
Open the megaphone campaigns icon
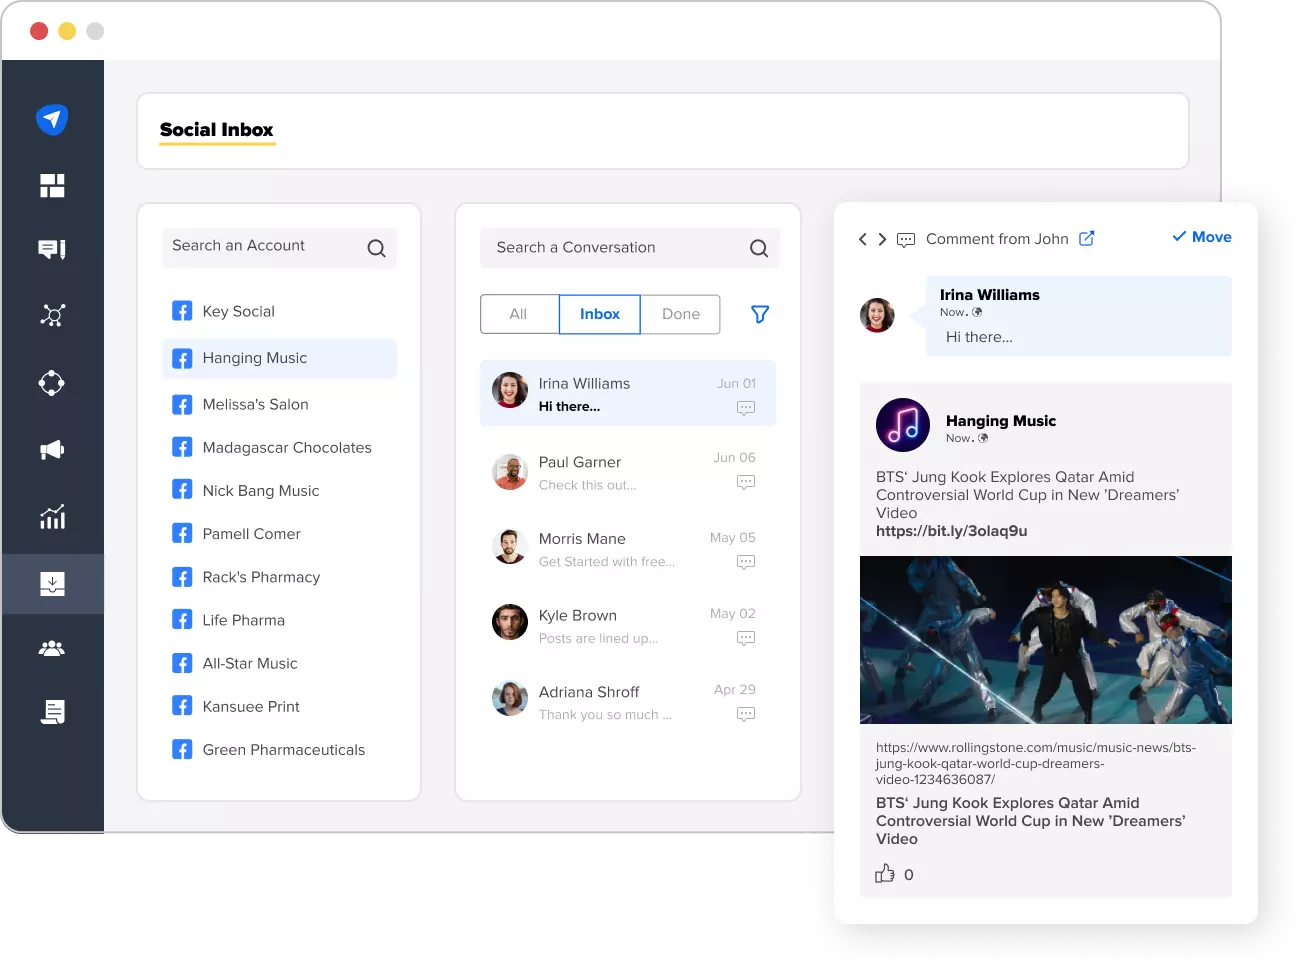52,451
